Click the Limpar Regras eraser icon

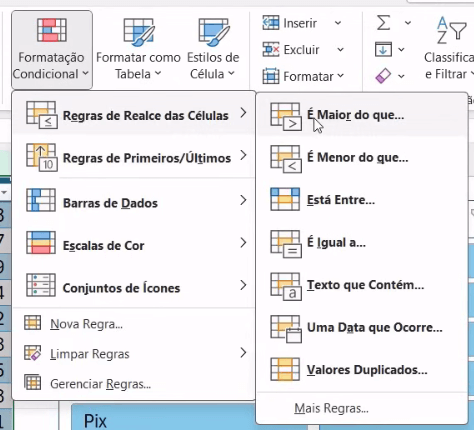33,353
